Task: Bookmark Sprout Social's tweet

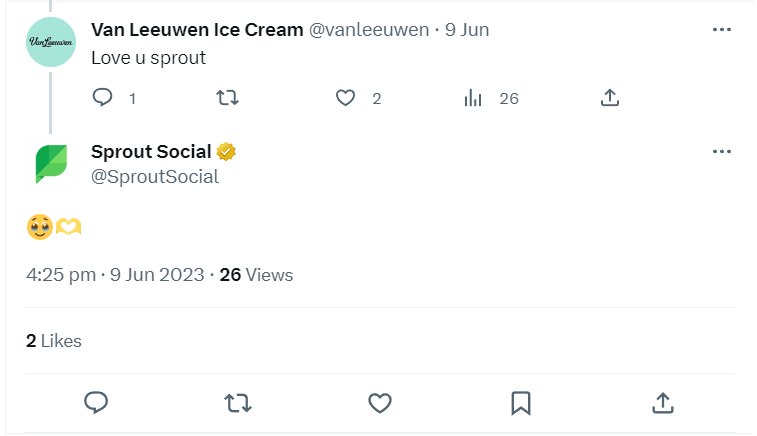Action: coord(520,402)
